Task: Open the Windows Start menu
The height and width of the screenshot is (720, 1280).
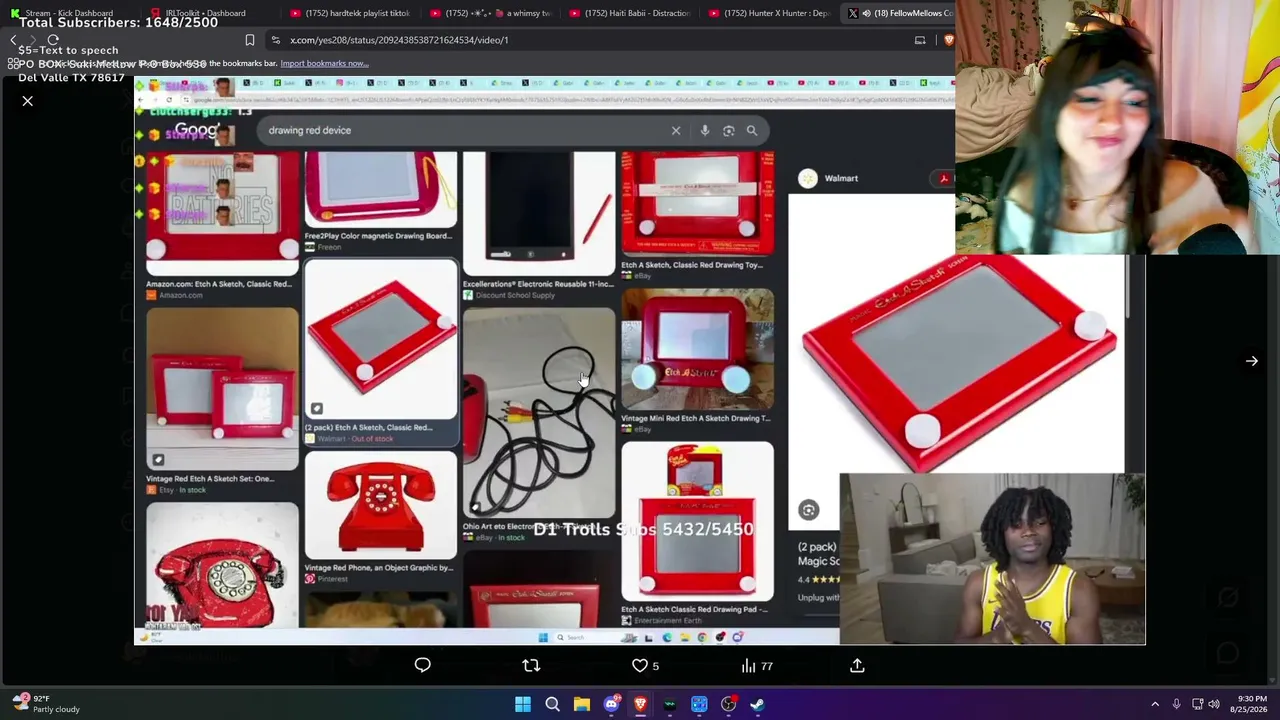Action: (523, 704)
